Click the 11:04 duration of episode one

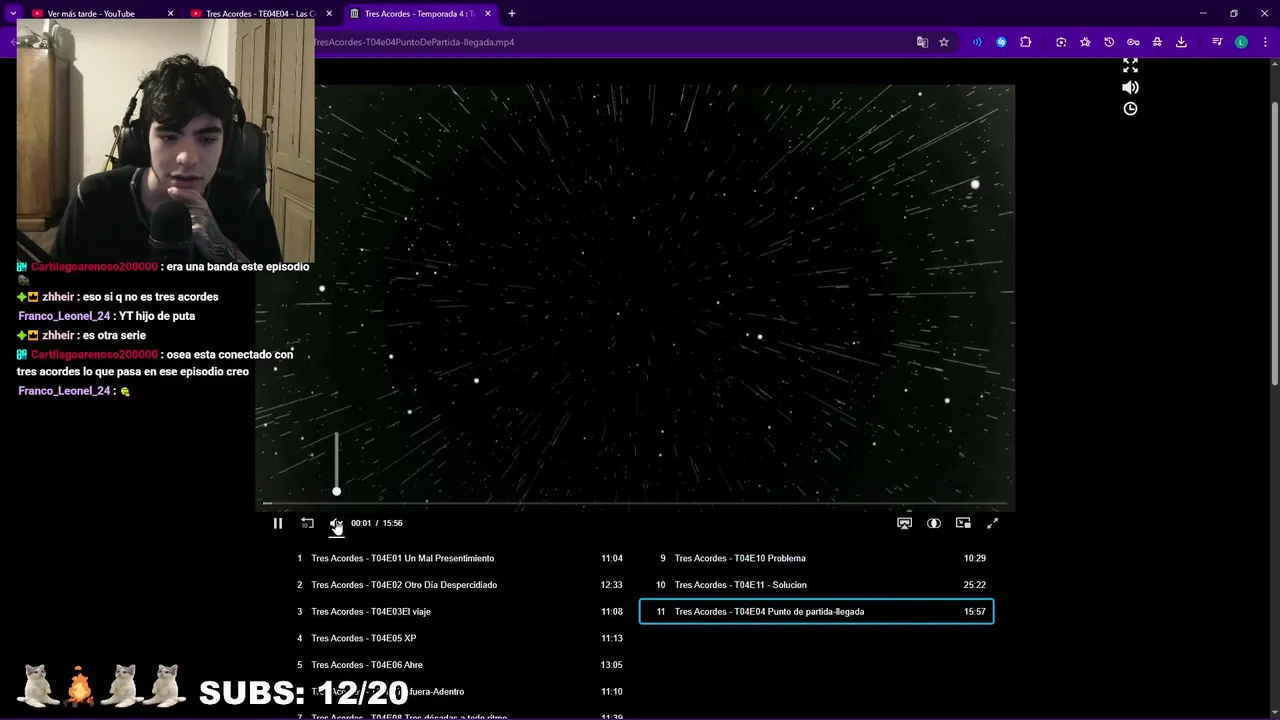(611, 558)
